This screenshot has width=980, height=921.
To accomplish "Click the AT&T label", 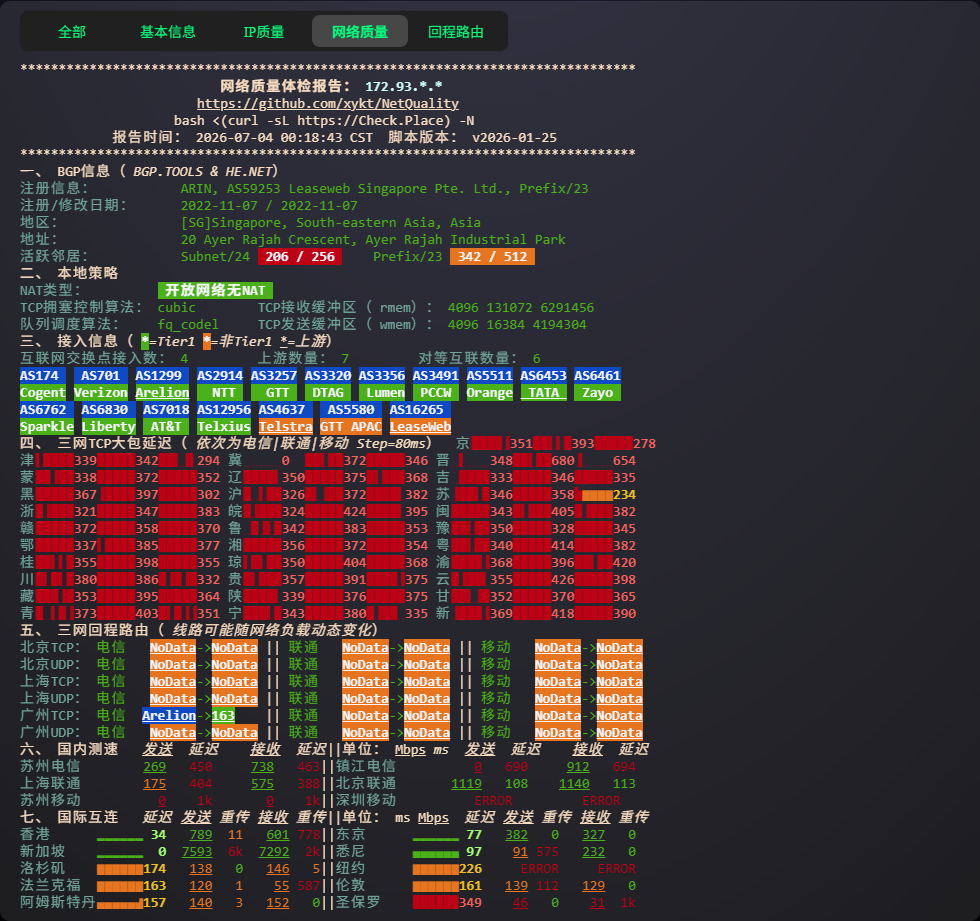I will click(166, 427).
